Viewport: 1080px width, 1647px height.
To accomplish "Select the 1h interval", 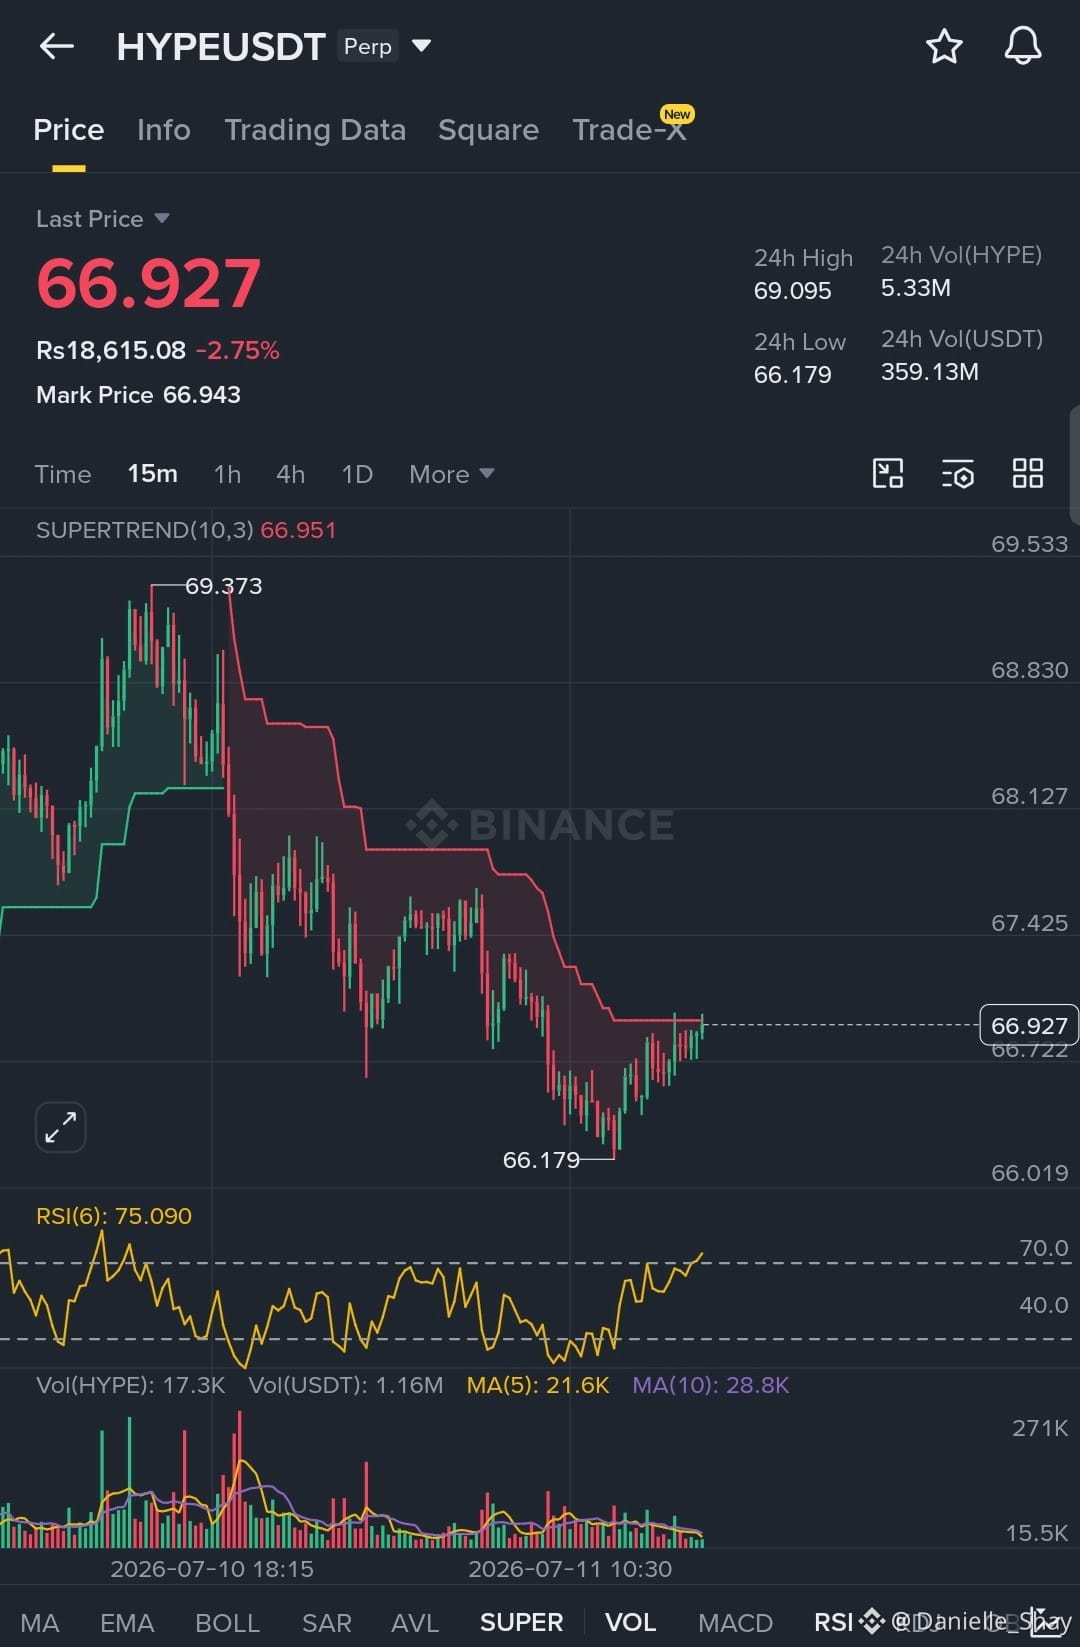I will (x=227, y=474).
